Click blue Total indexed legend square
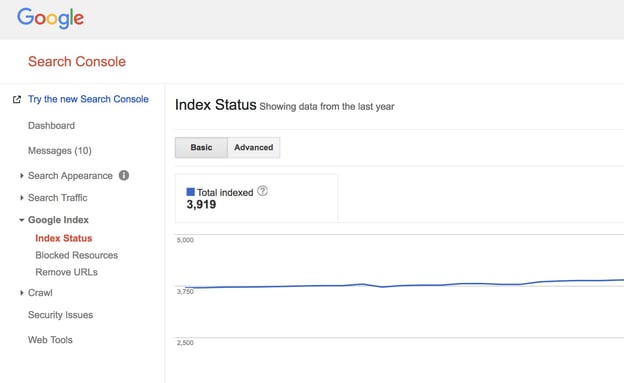Viewport: 624px width, 383px height. click(191, 192)
